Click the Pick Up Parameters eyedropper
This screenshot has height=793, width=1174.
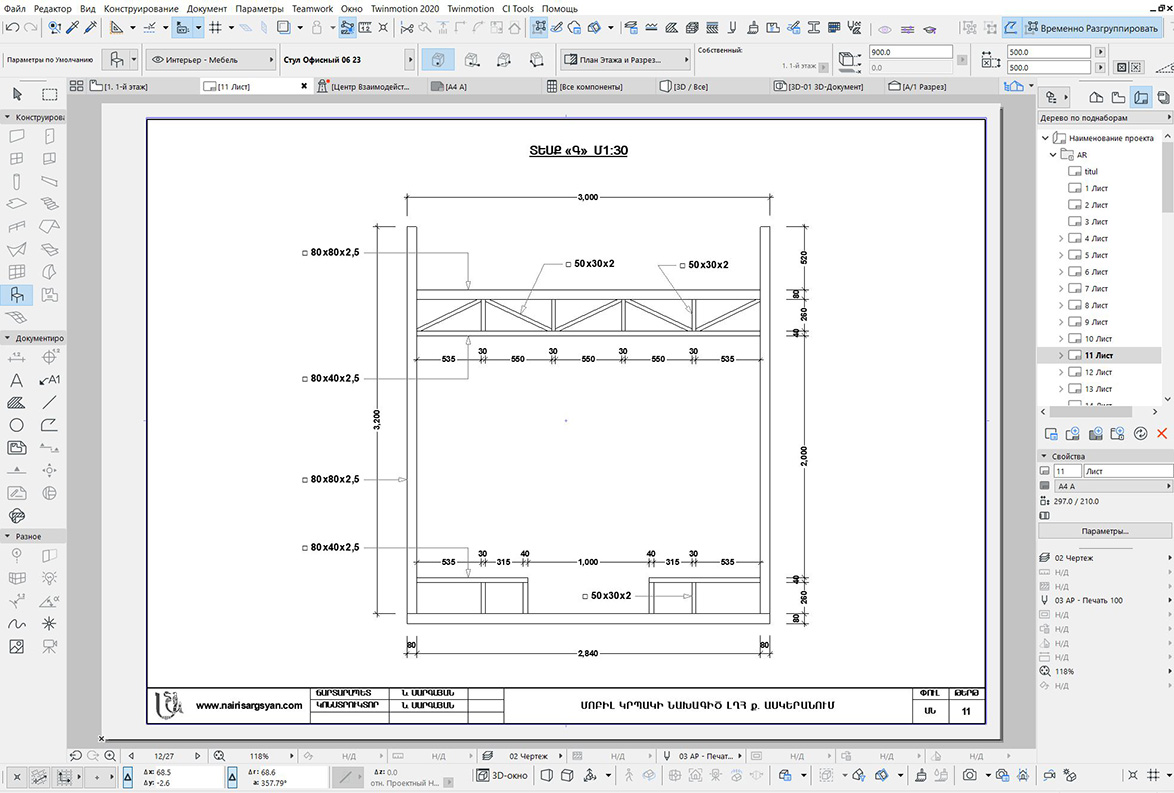pyautogui.click(x=73, y=28)
